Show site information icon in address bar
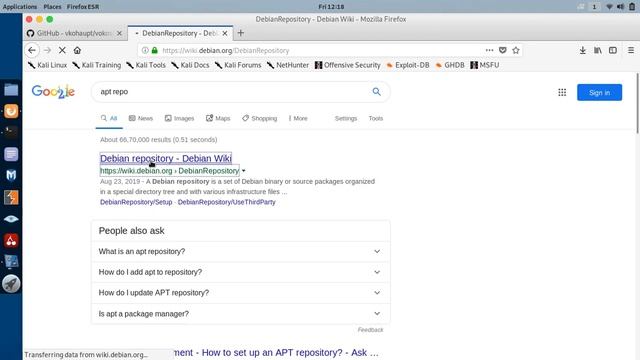Viewport: 640px width, 360px height. 145,50
